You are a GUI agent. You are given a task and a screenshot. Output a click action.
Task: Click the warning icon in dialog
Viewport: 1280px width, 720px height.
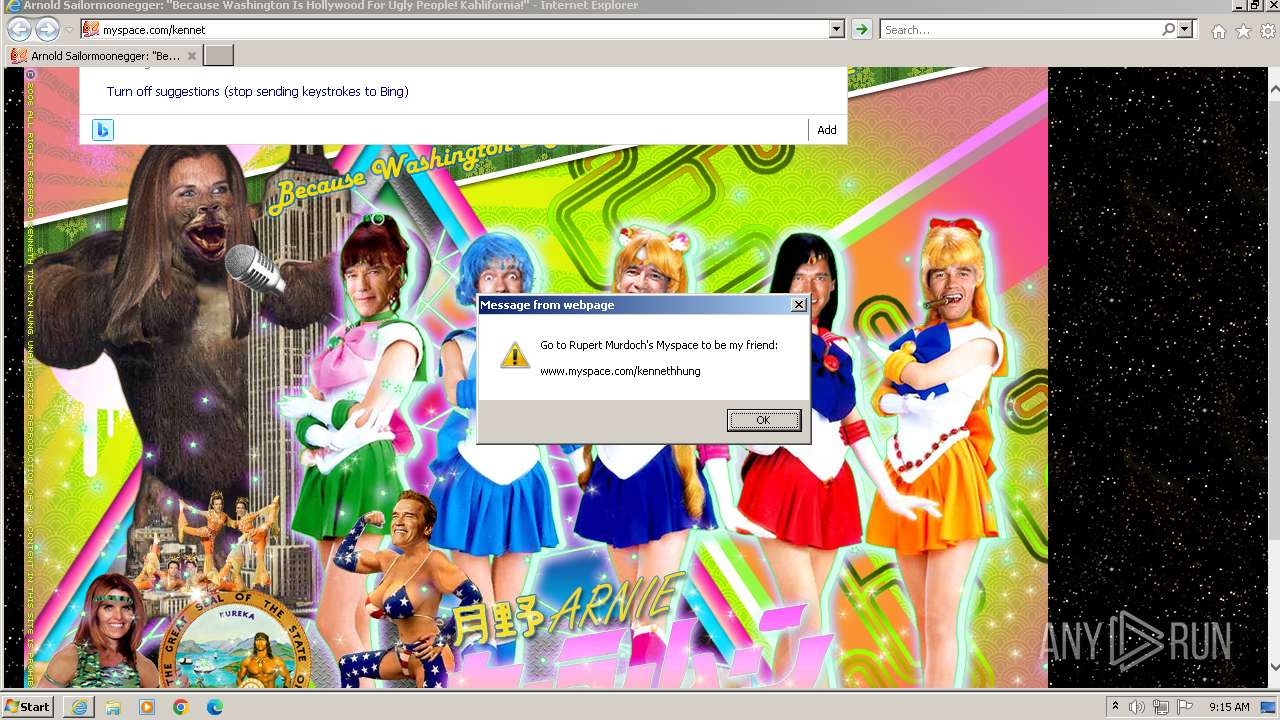click(515, 354)
